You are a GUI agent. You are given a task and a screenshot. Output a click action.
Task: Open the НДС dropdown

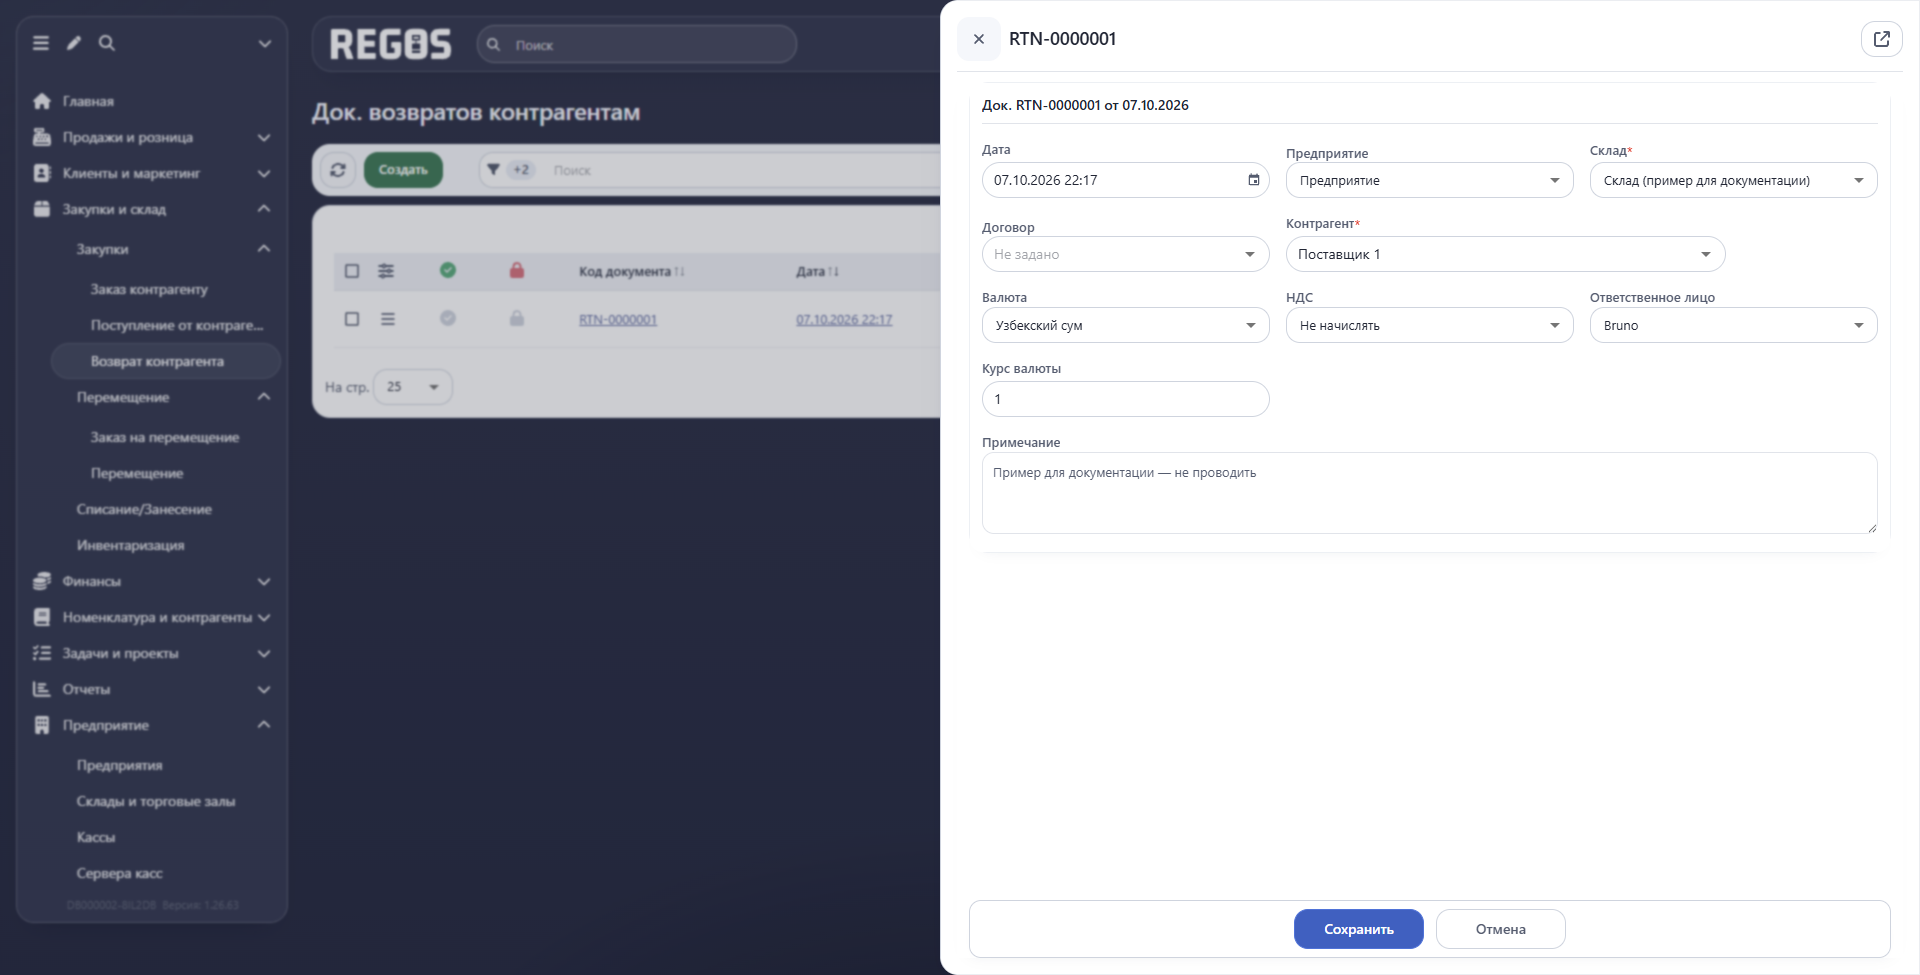[1429, 325]
